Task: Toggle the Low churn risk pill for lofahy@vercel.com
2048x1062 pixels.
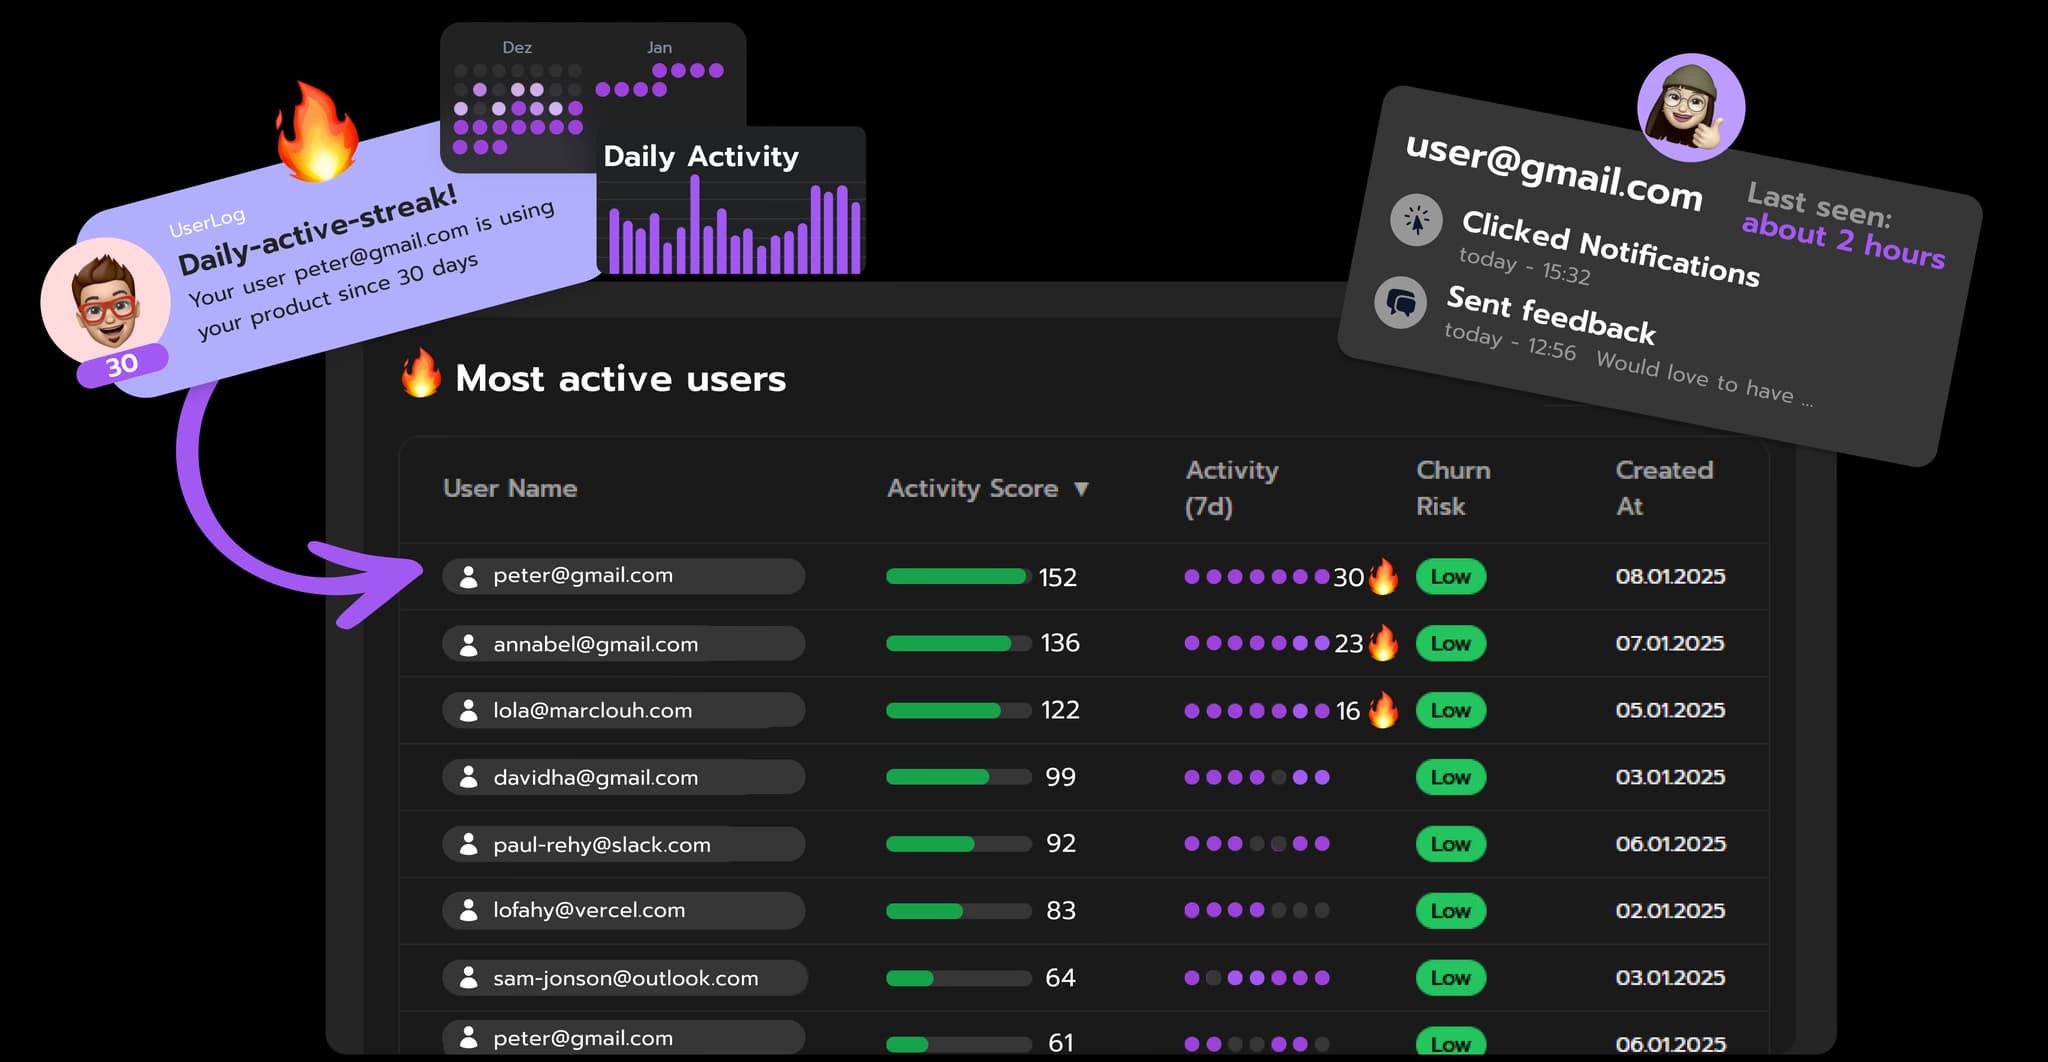Action: pos(1450,911)
